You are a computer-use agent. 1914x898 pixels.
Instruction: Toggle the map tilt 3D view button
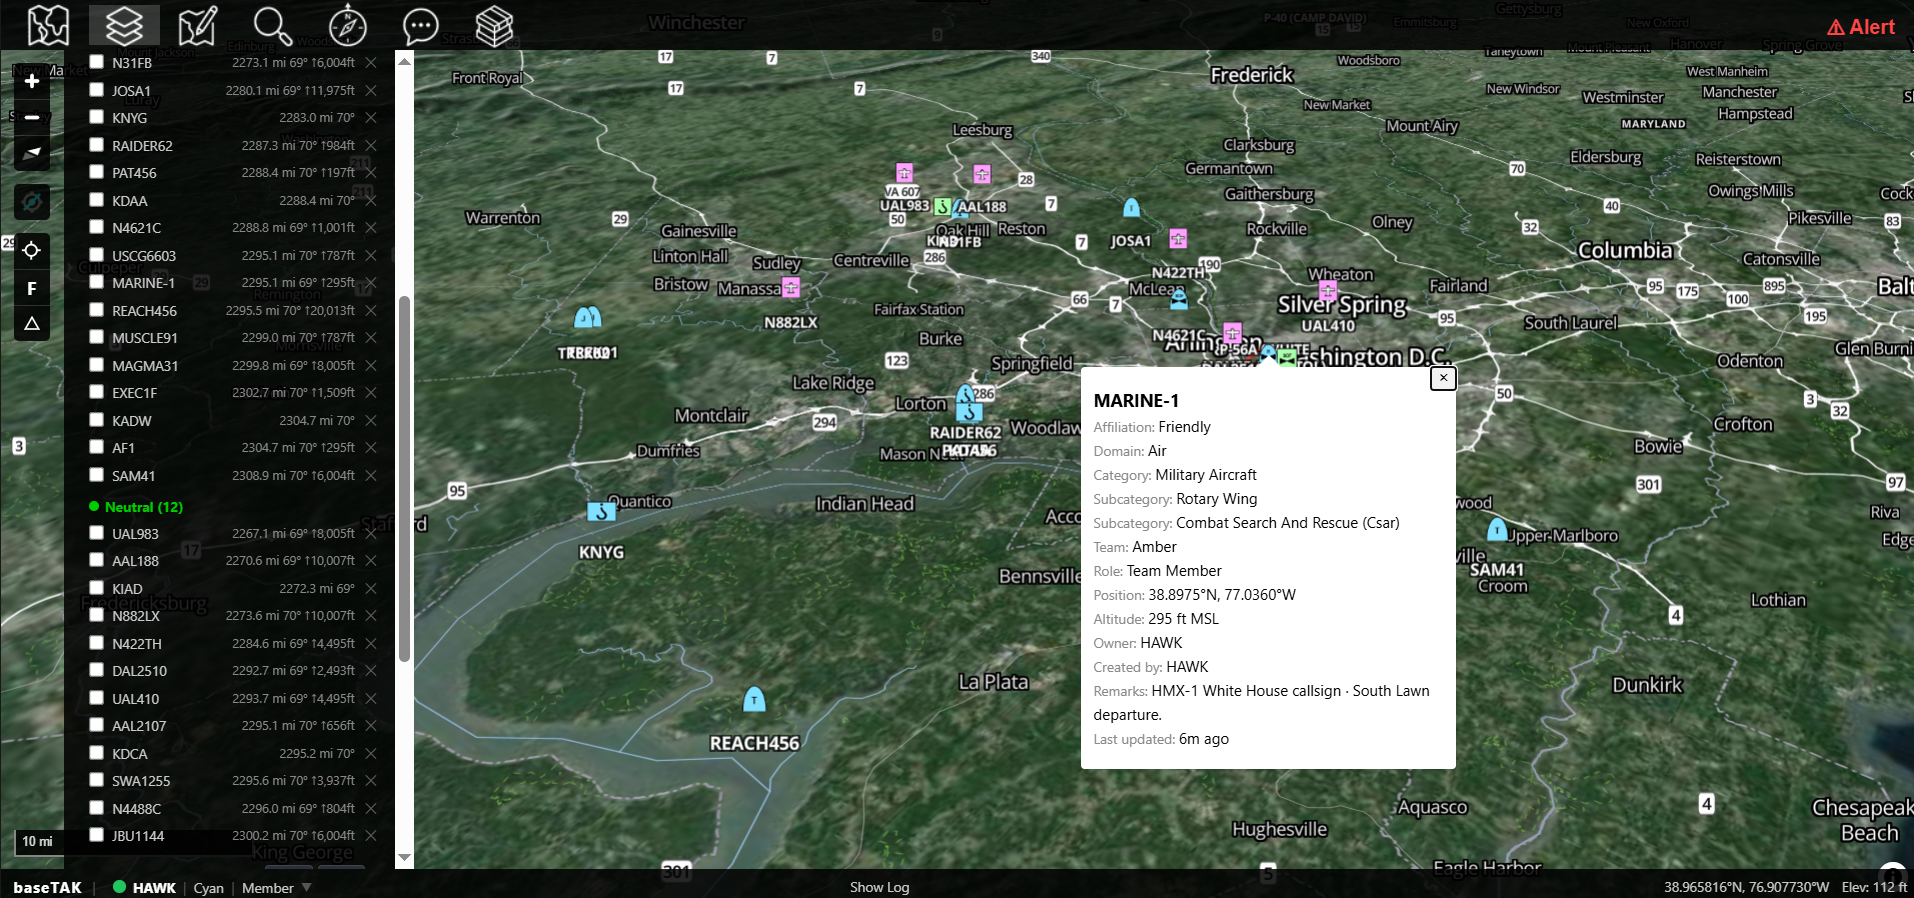(x=32, y=153)
